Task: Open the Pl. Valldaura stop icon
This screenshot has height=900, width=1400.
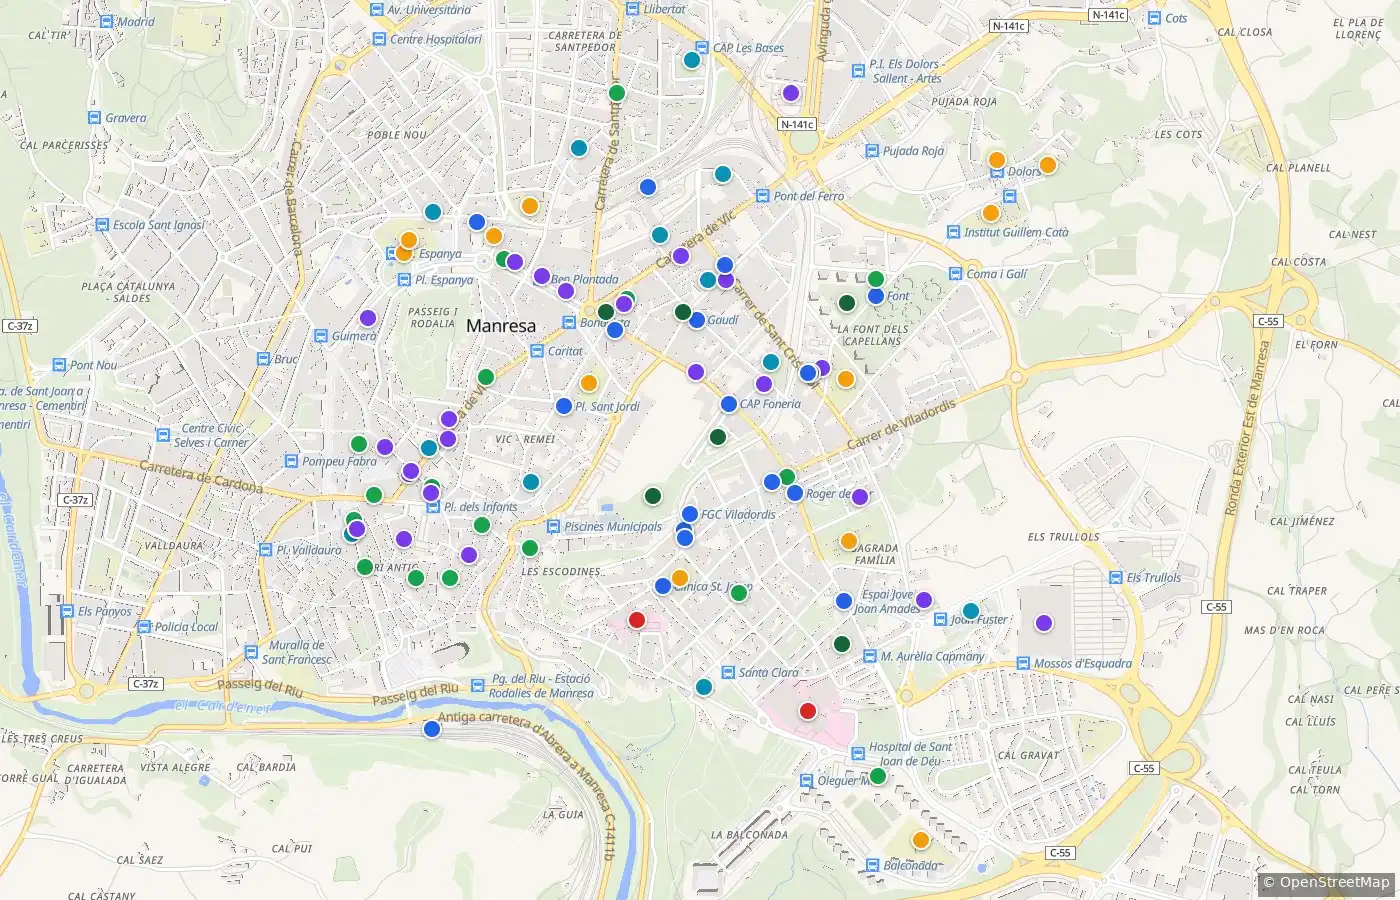Action: pyautogui.click(x=265, y=550)
